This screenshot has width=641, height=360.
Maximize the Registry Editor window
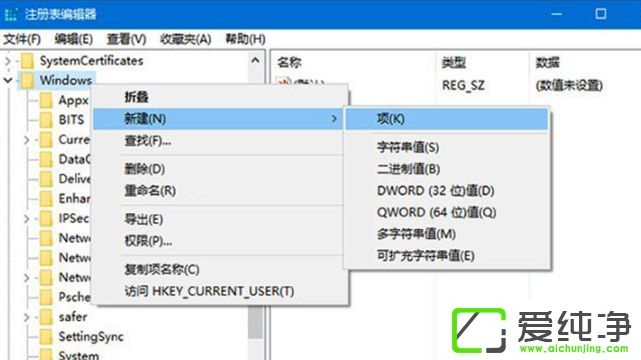[x=601, y=14]
